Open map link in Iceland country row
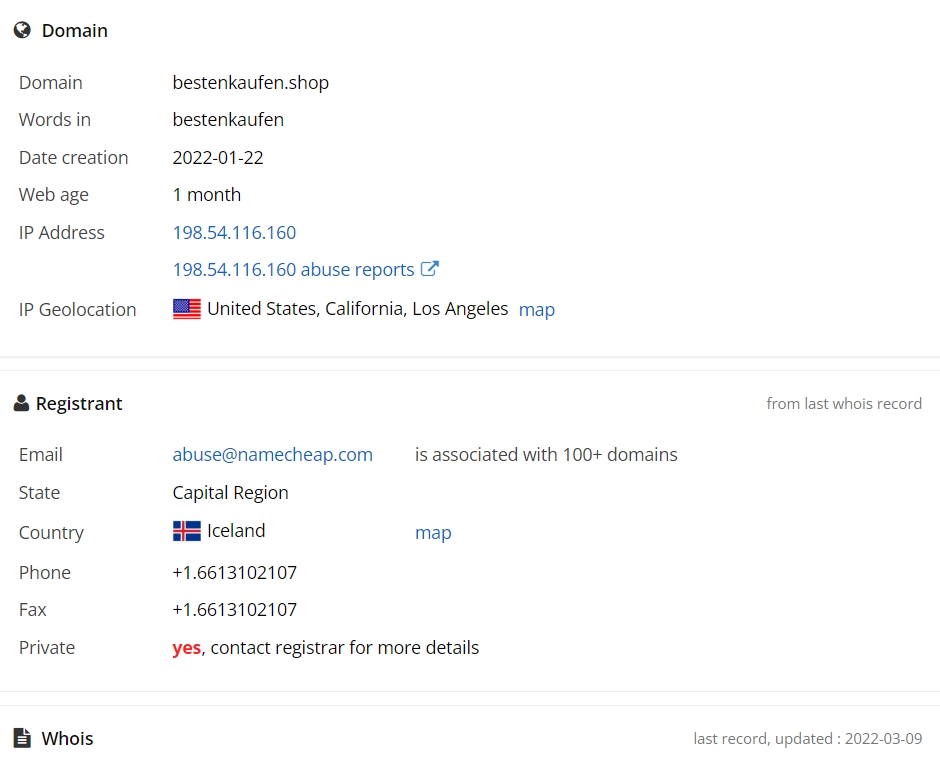This screenshot has height=758, width=940. click(x=433, y=532)
